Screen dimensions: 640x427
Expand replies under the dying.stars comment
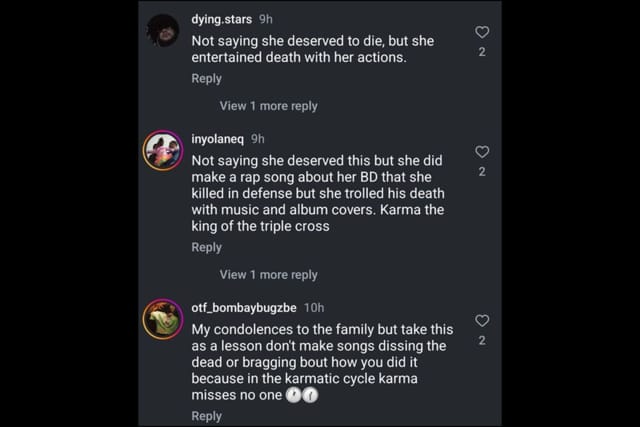(x=268, y=106)
